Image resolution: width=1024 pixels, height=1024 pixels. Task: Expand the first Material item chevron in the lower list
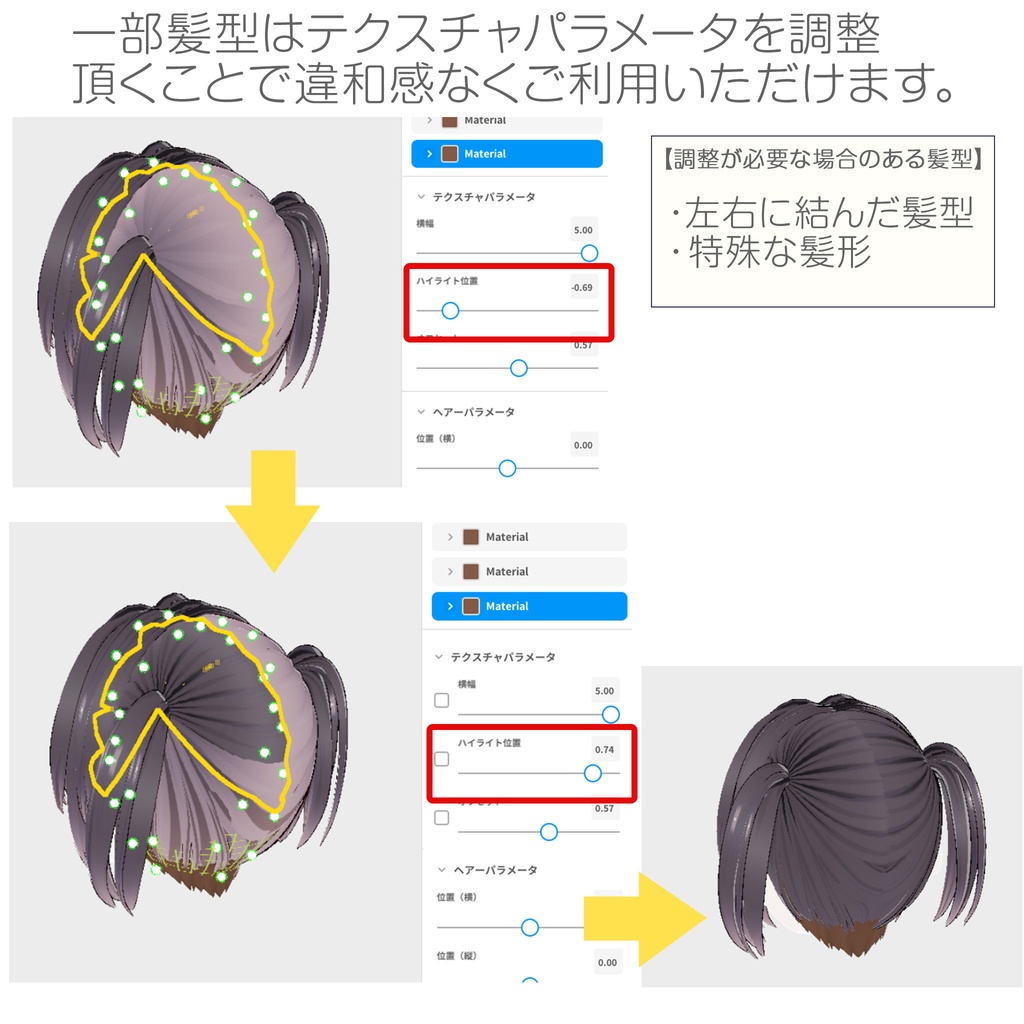point(450,537)
